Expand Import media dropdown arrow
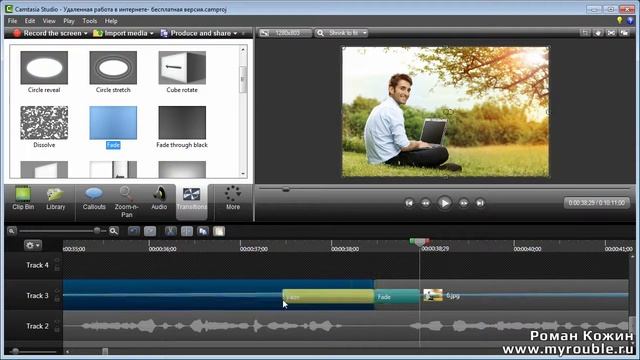Screen dimensions: 640x360 pyautogui.click(x=152, y=33)
